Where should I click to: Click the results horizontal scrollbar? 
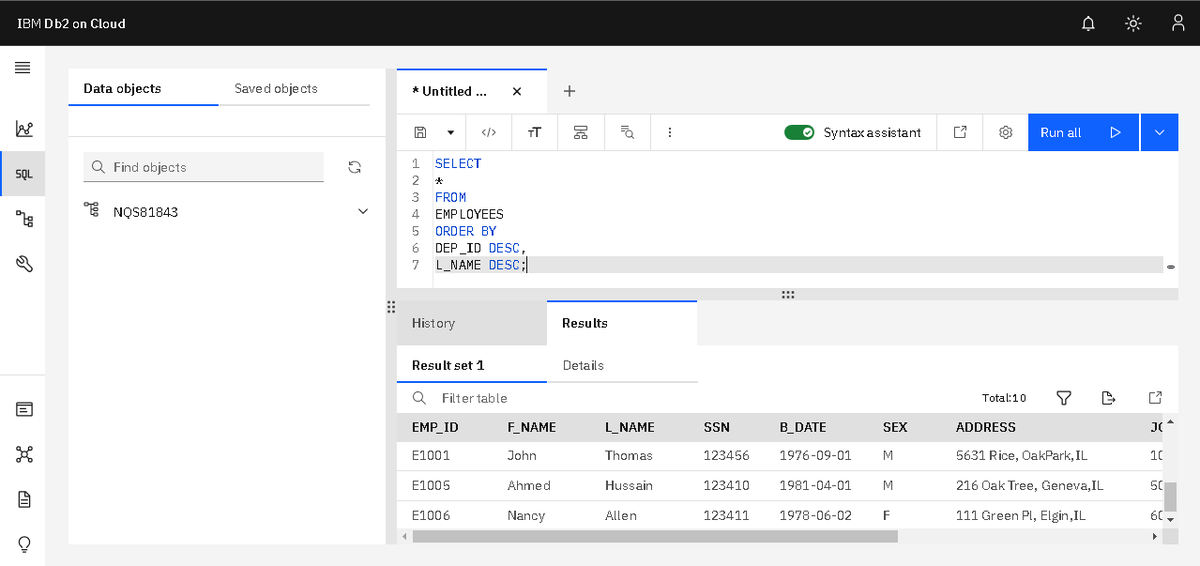click(655, 537)
